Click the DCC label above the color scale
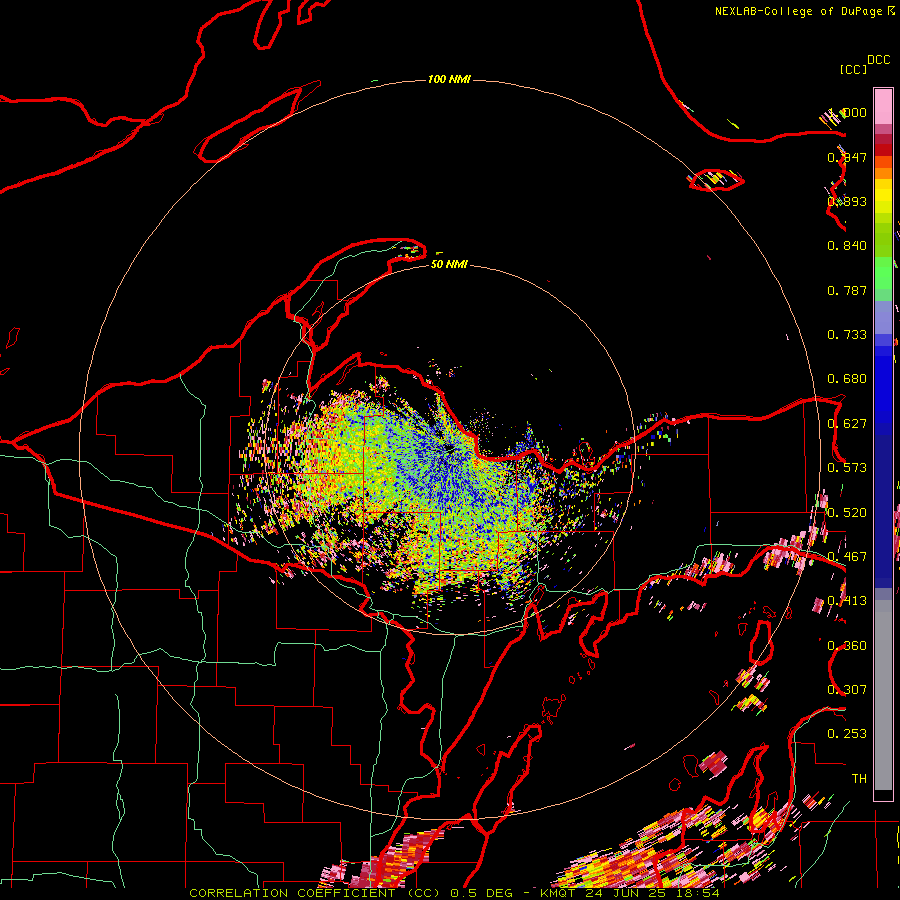Image resolution: width=900 pixels, height=900 pixels. pyautogui.click(x=878, y=60)
